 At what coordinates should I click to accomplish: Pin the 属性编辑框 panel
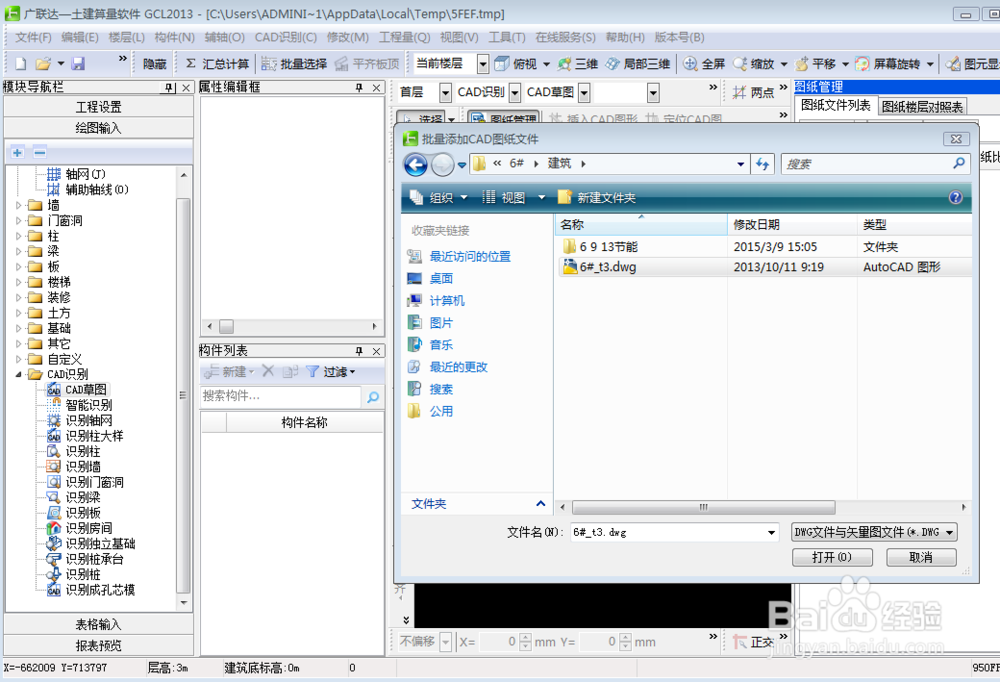[x=359, y=87]
